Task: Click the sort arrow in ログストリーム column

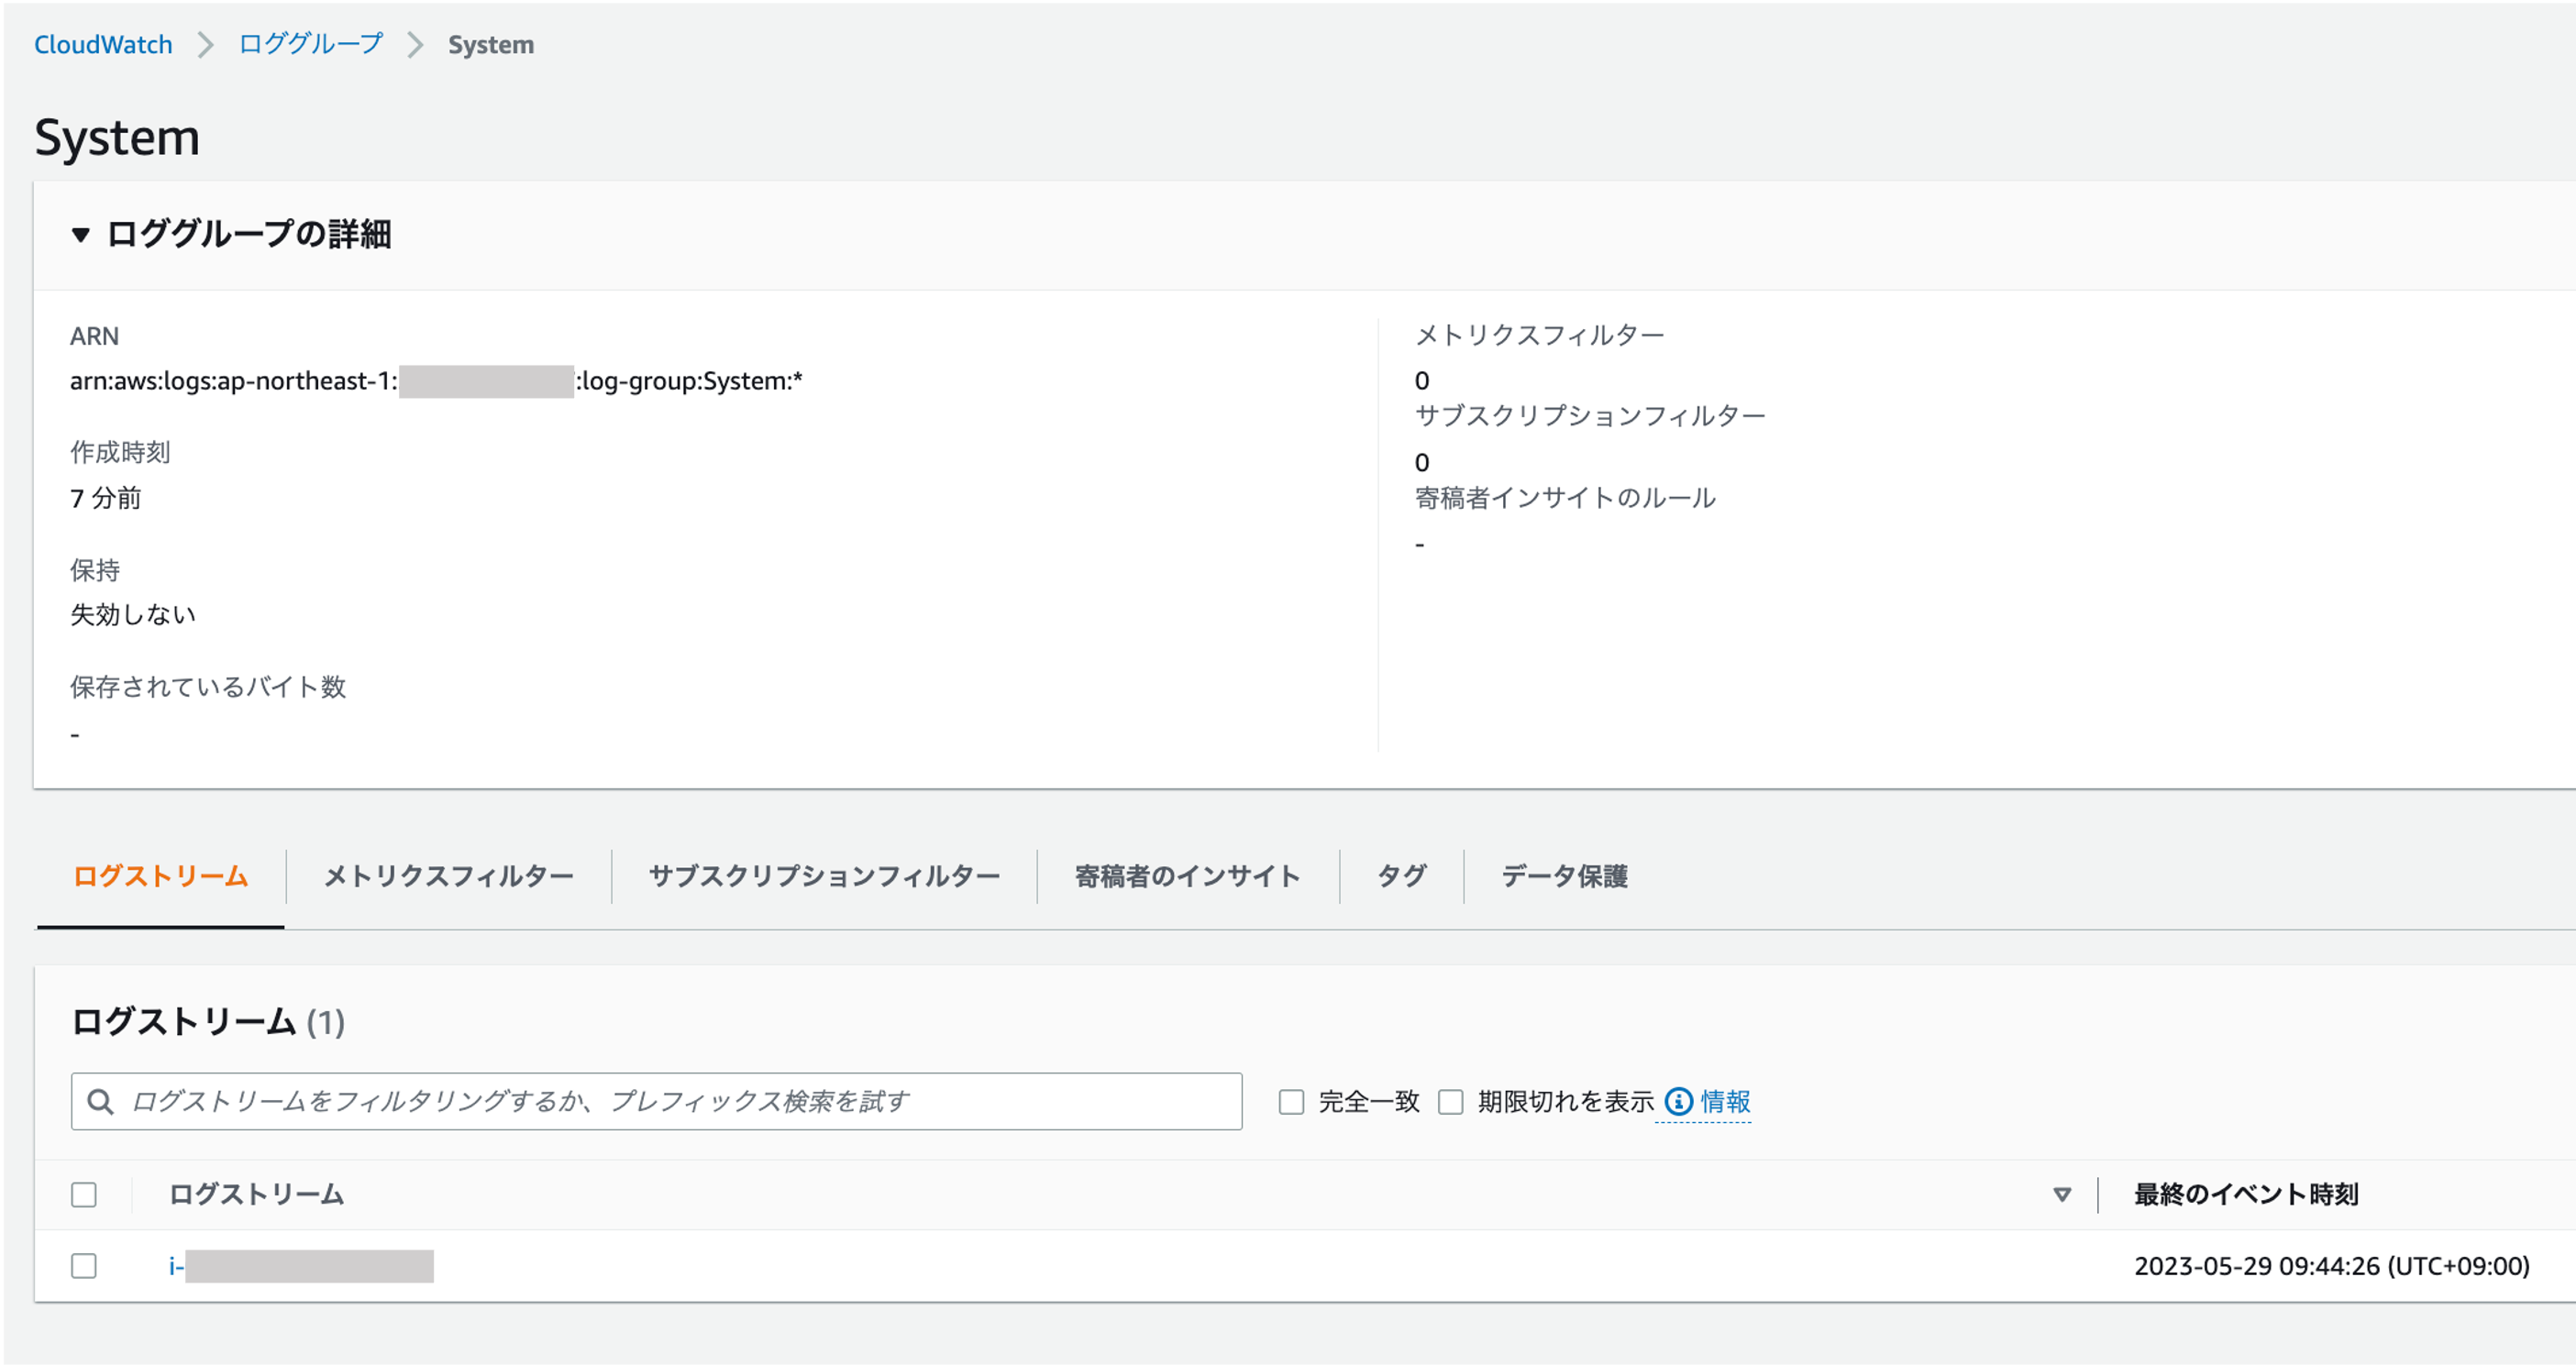Action: (2061, 1194)
